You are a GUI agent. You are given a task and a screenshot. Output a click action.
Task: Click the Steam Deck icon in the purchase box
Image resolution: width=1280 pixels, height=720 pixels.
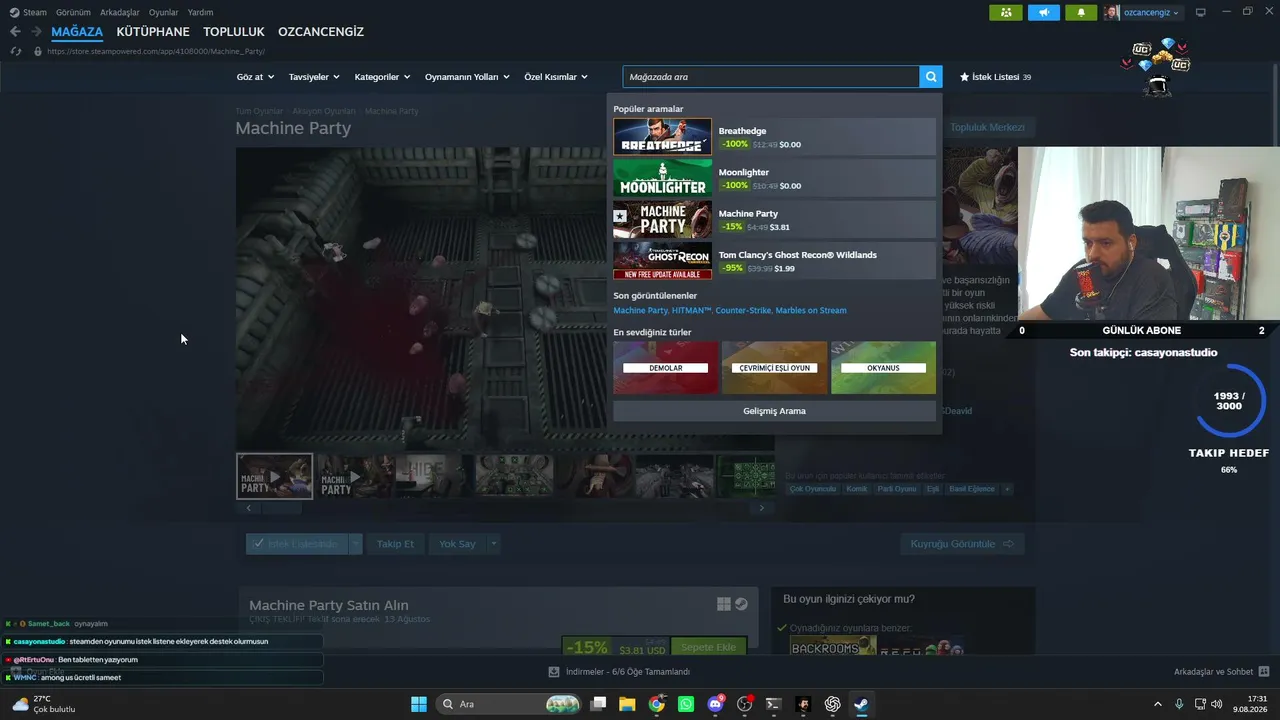click(x=741, y=604)
